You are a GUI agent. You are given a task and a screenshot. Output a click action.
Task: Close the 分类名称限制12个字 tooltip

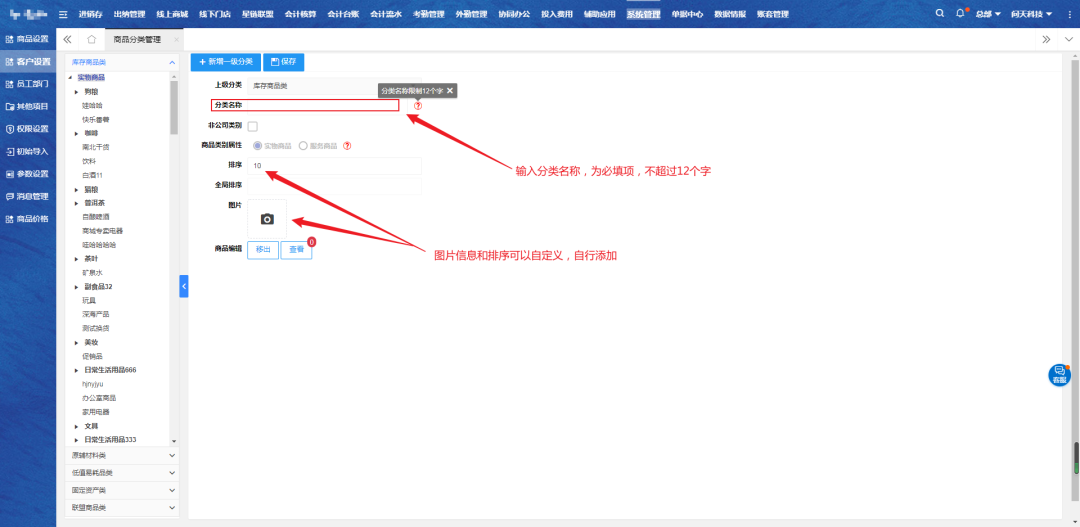click(x=450, y=91)
